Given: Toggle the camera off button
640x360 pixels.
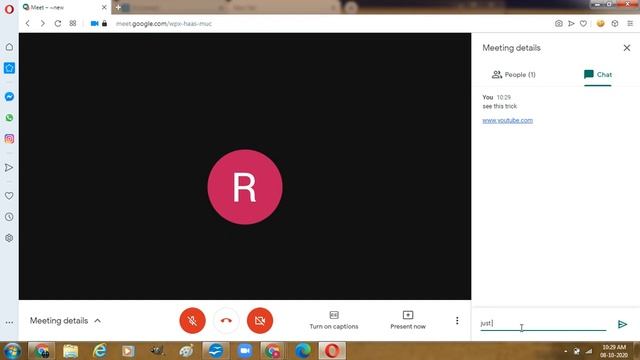Looking at the screenshot, I should (260, 321).
